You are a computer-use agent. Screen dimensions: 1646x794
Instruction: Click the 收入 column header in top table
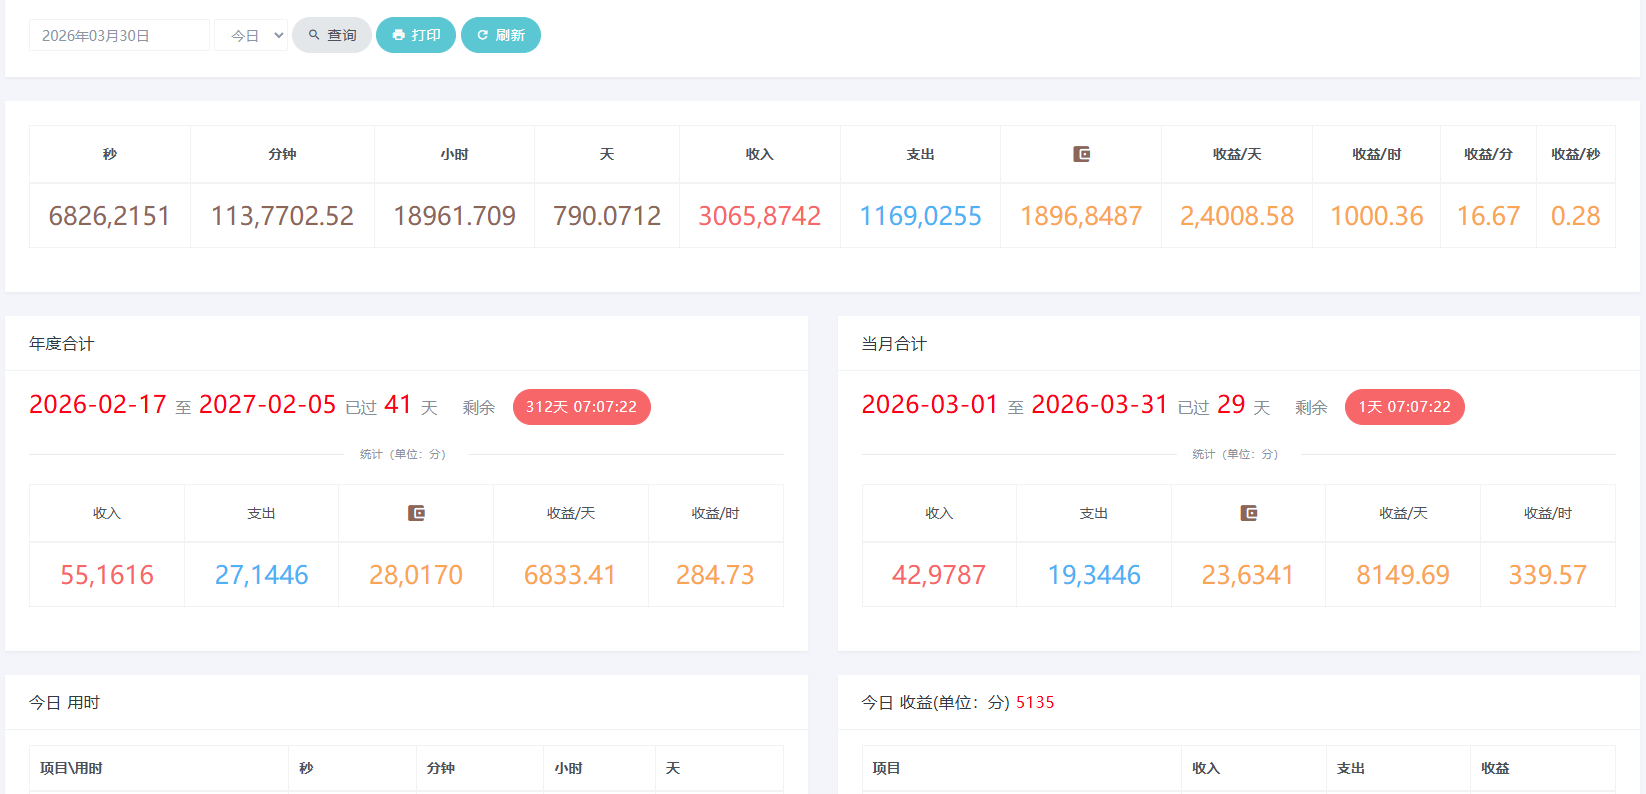point(759,154)
